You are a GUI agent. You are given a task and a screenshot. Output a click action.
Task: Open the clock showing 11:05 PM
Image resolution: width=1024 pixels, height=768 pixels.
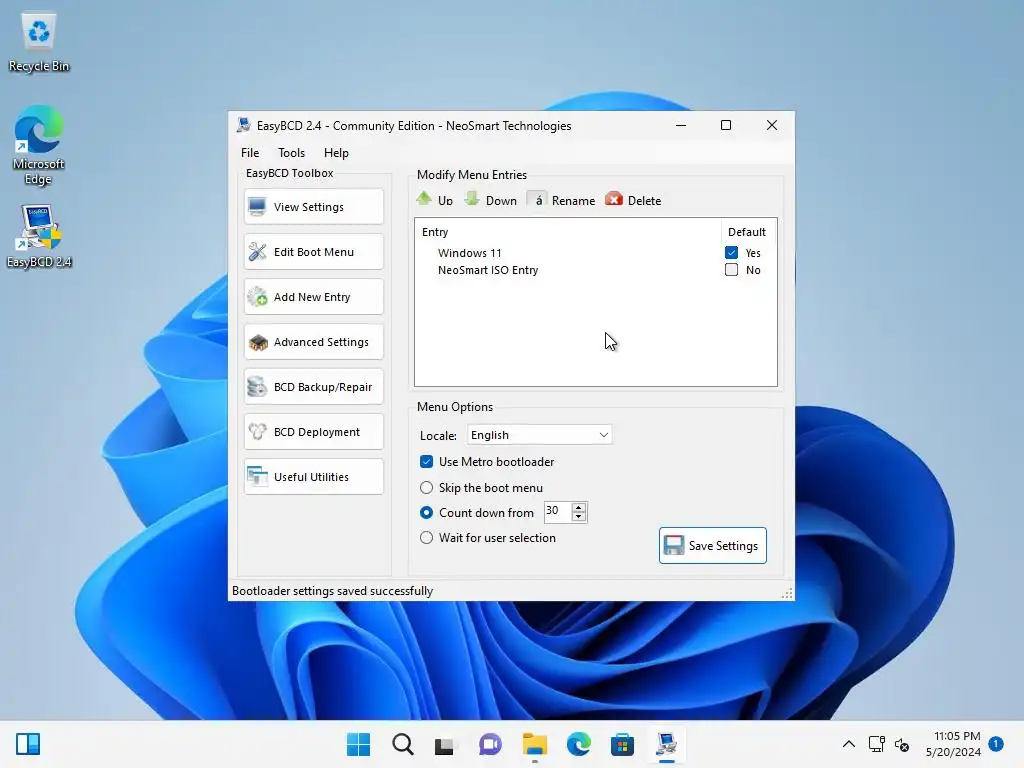click(x=953, y=744)
